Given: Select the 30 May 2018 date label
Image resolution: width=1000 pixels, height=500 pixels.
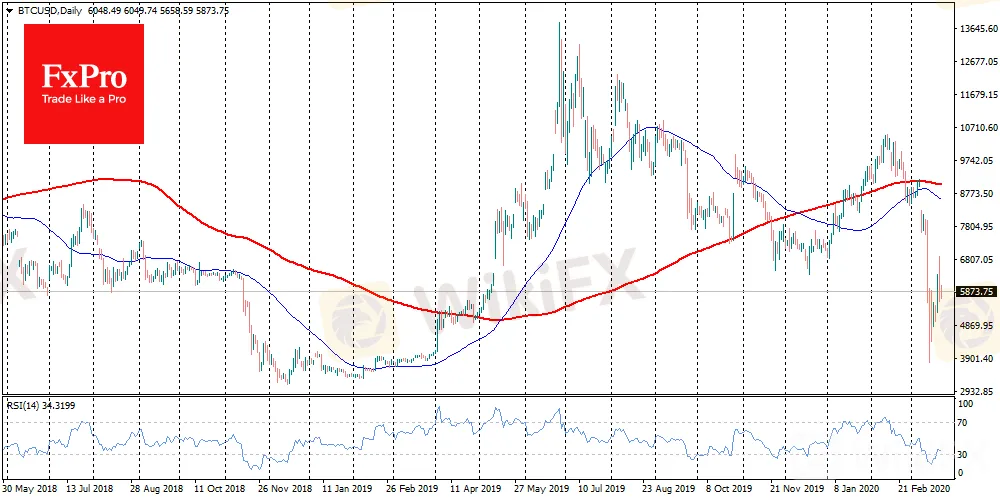Looking at the screenshot, I should (x=31, y=491).
